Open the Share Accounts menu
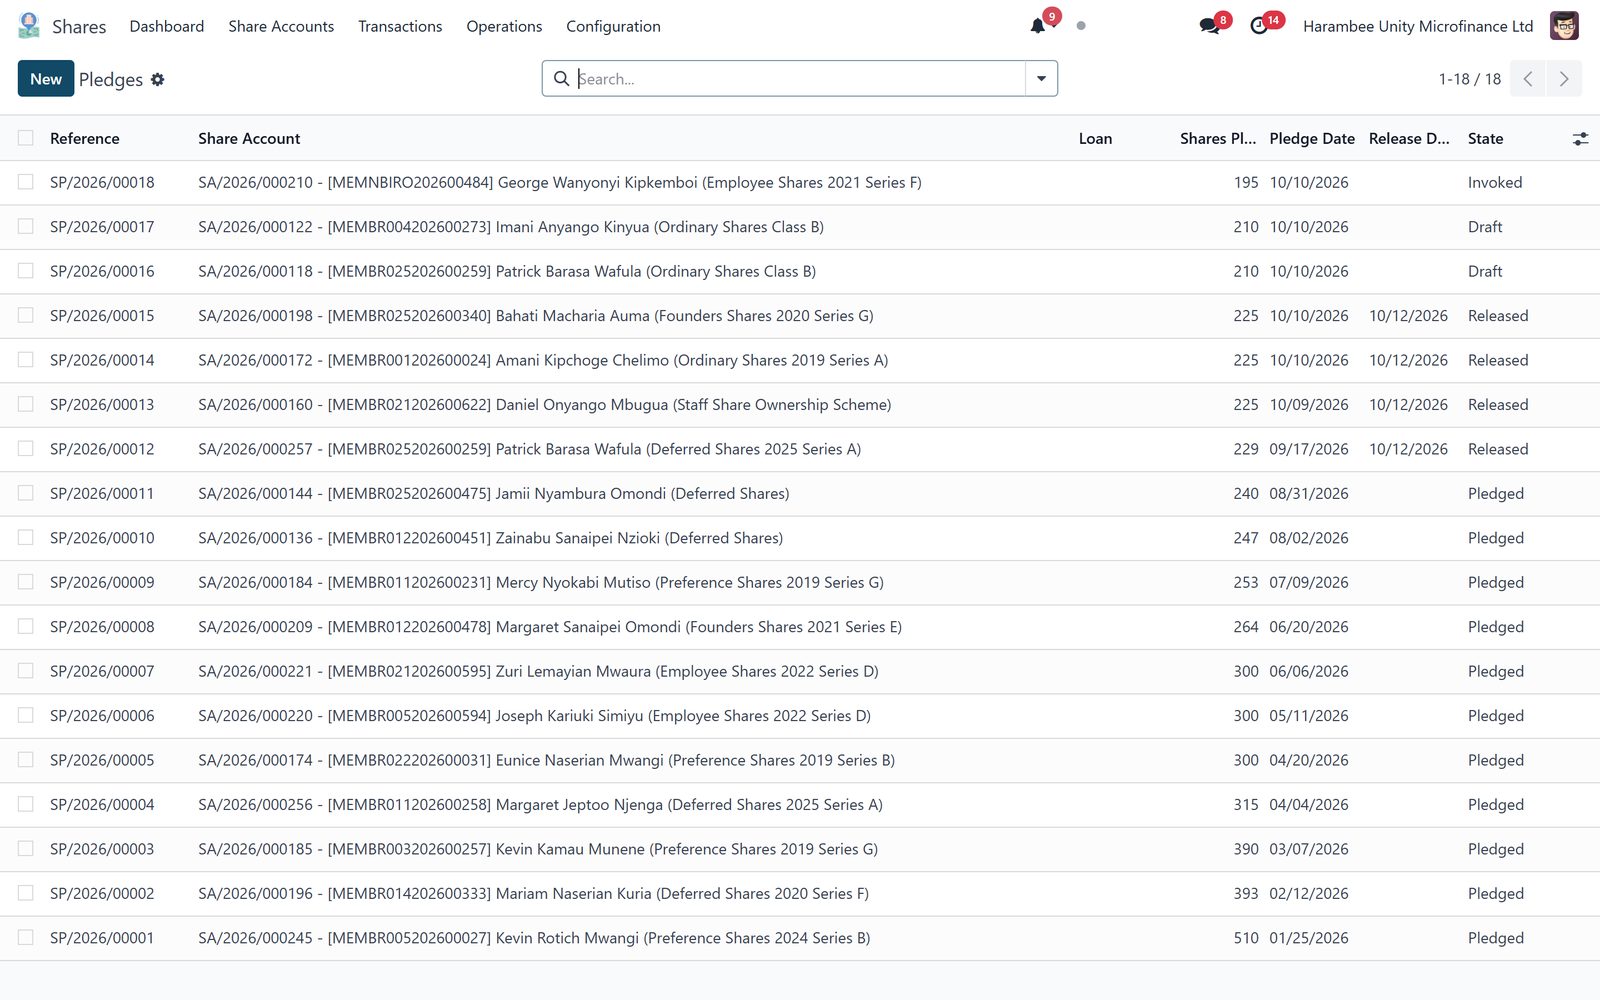 pyautogui.click(x=281, y=26)
